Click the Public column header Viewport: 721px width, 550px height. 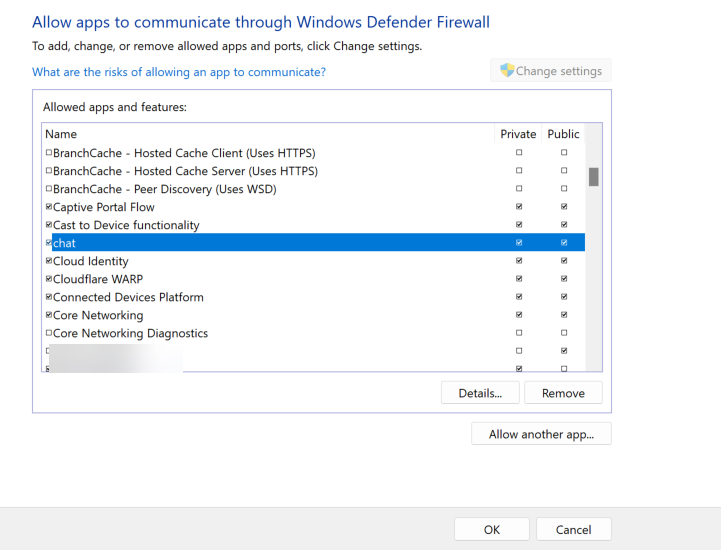point(563,134)
